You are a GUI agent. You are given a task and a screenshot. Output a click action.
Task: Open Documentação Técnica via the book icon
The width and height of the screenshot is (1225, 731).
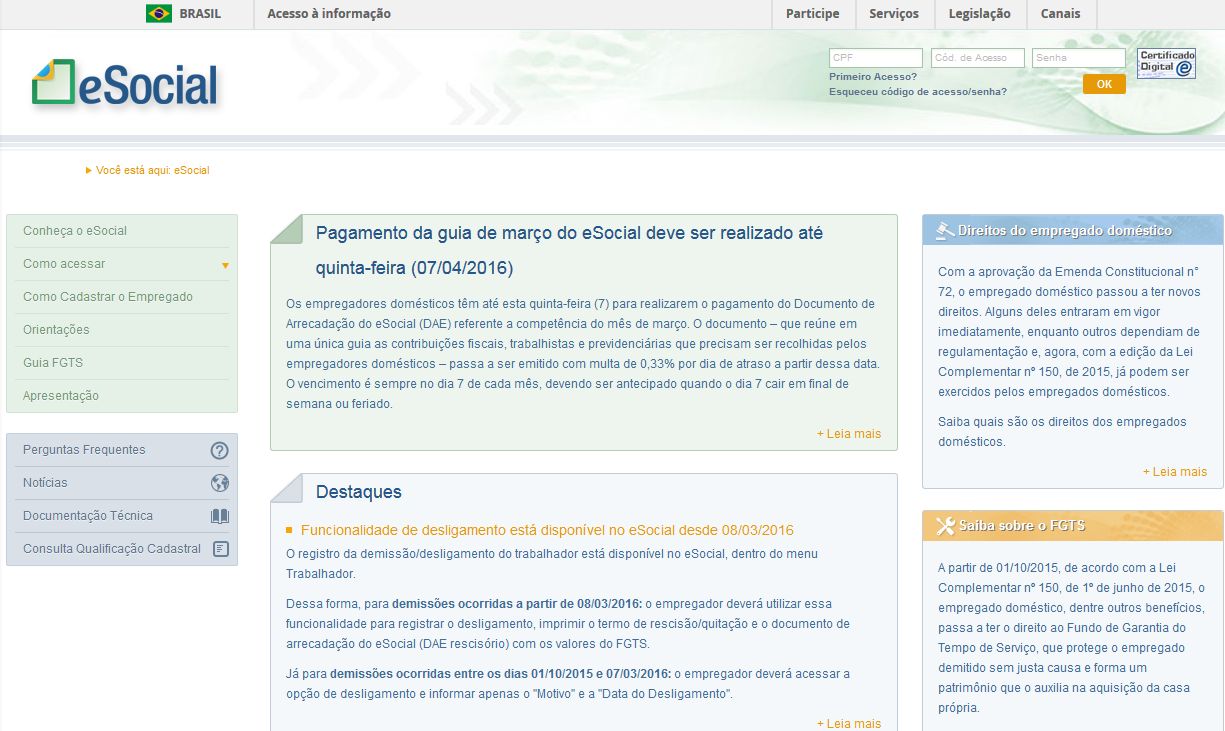coord(219,515)
